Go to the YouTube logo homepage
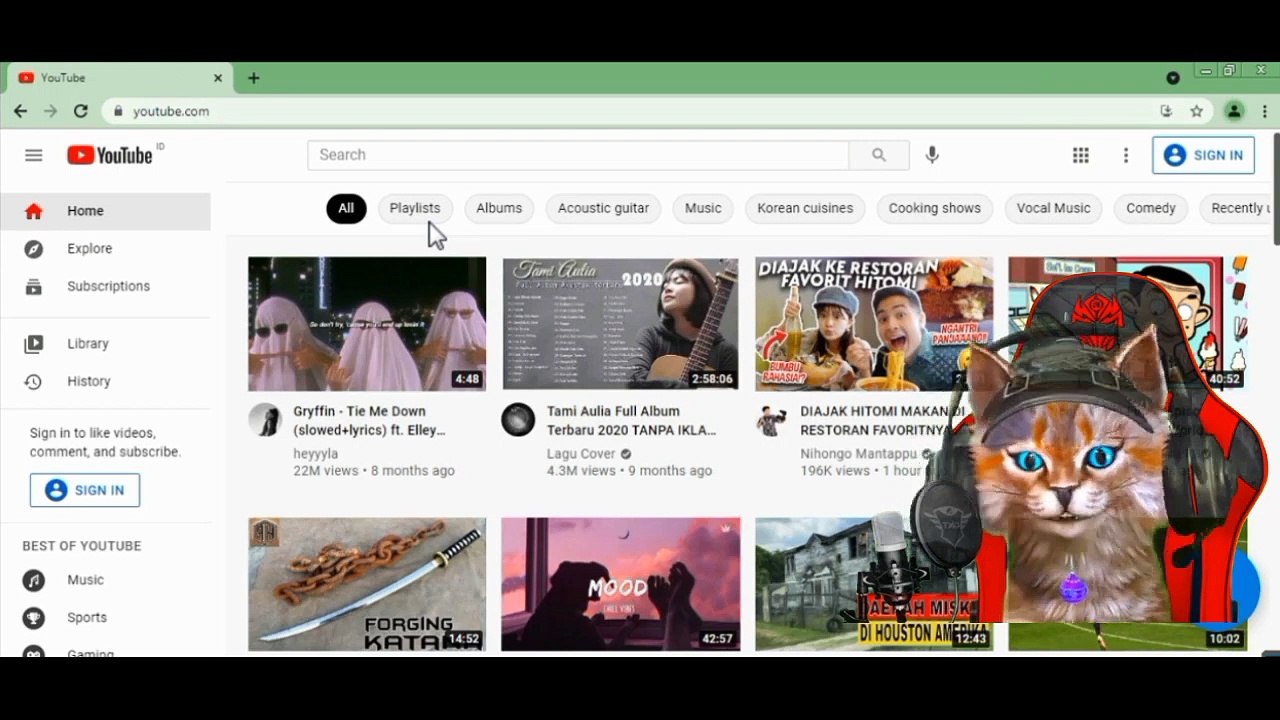This screenshot has height=720, width=1280. (110, 155)
